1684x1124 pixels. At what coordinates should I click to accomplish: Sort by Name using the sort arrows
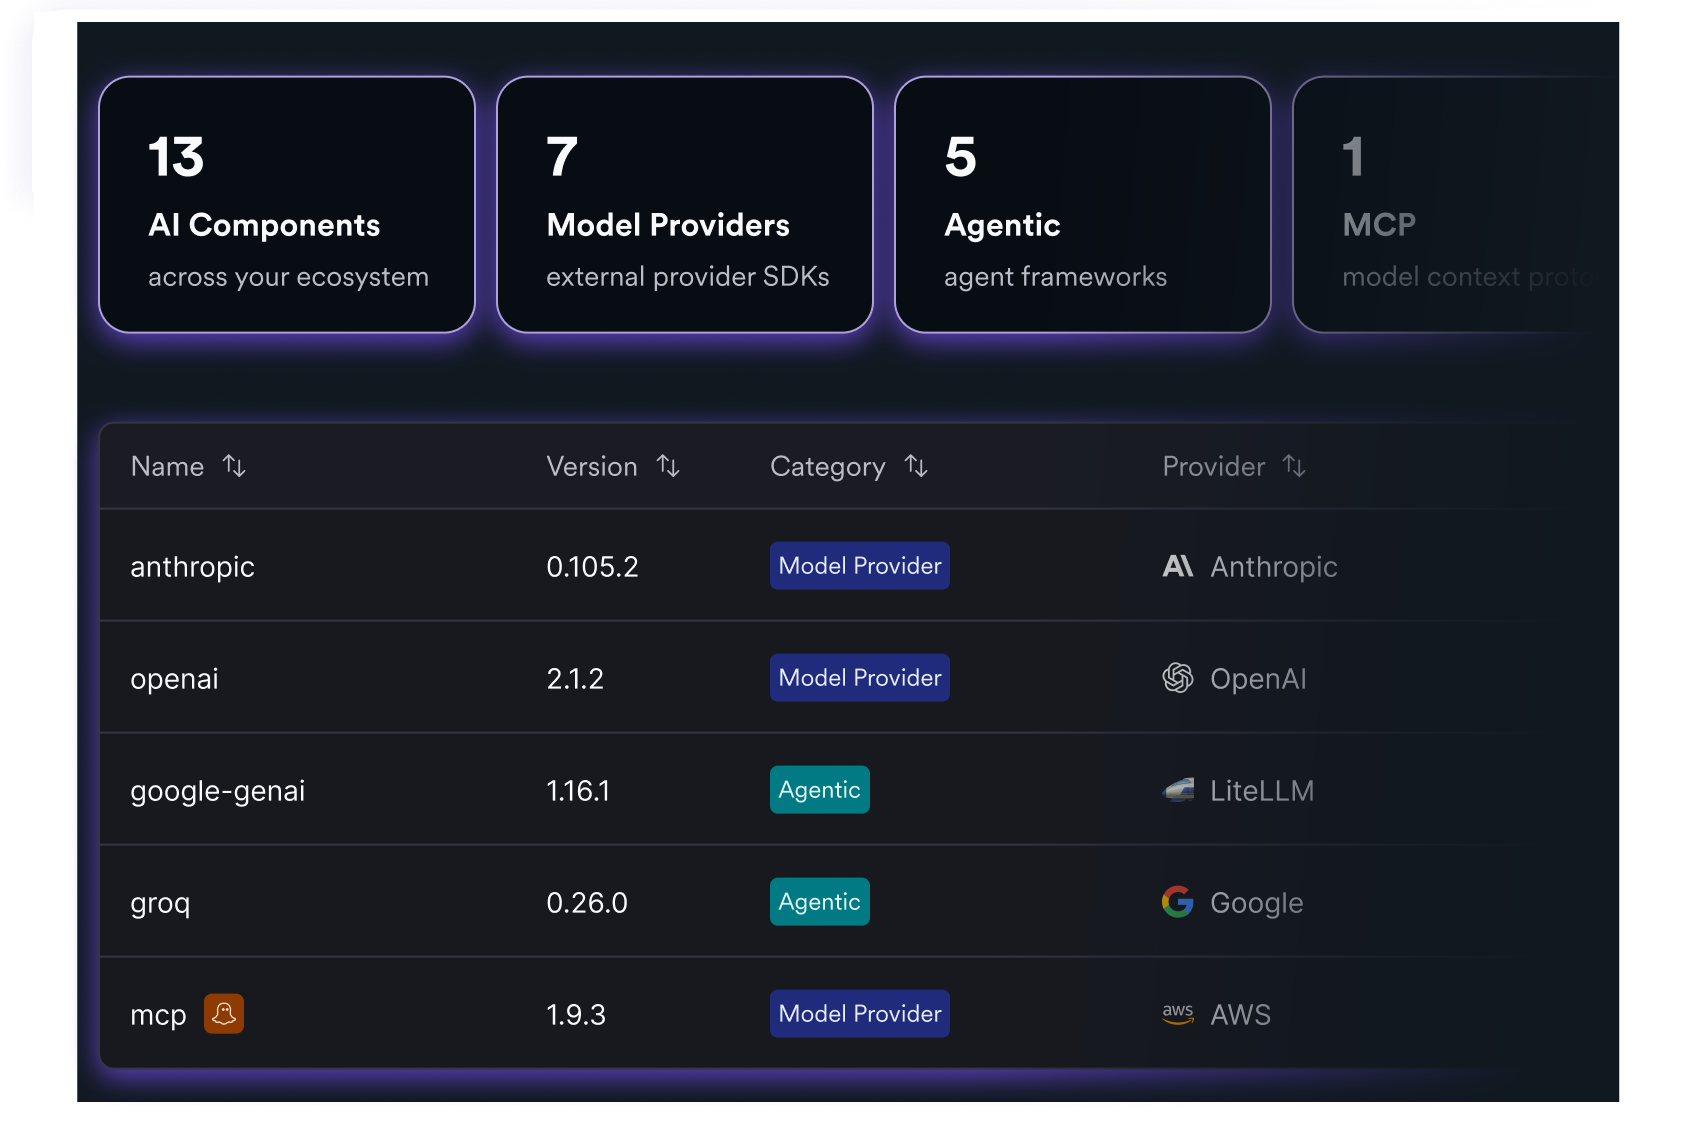point(234,466)
